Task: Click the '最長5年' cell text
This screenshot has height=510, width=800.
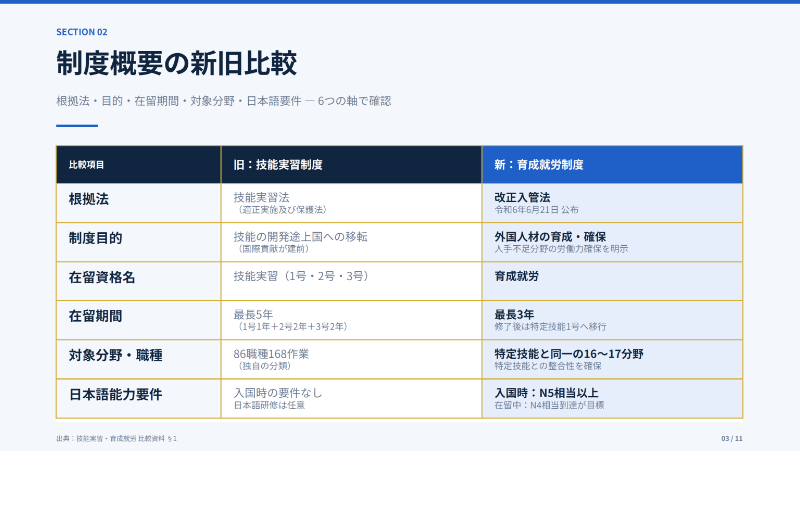Action: pyautogui.click(x=253, y=315)
